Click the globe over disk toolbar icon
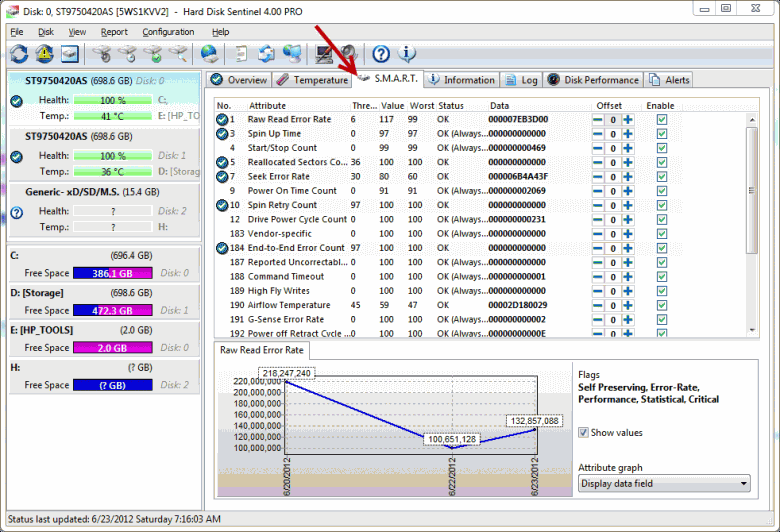 coord(209,53)
